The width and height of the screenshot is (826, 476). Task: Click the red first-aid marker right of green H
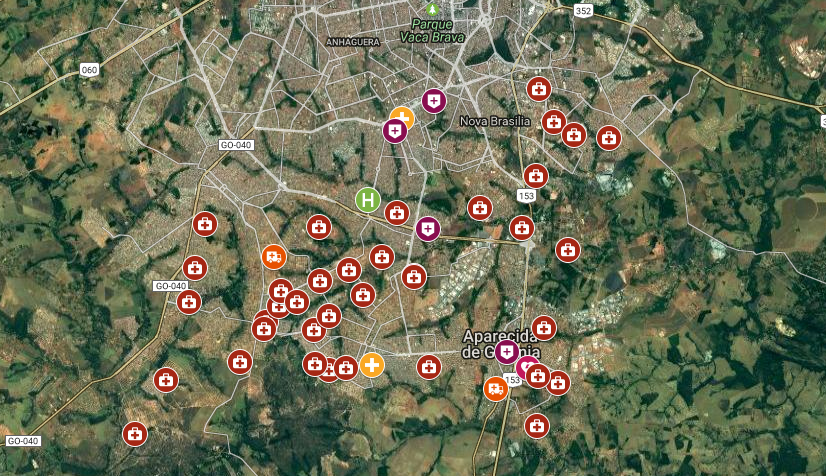tap(397, 213)
